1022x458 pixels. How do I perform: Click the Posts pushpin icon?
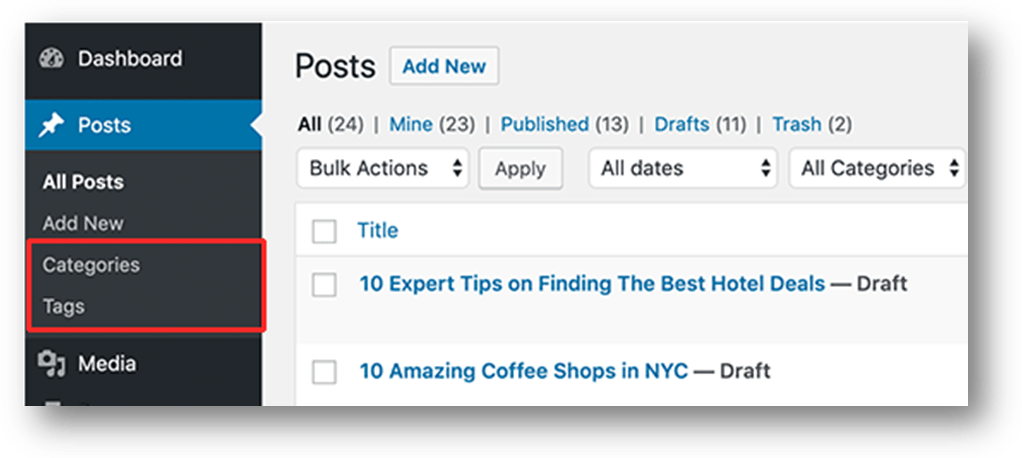point(51,125)
